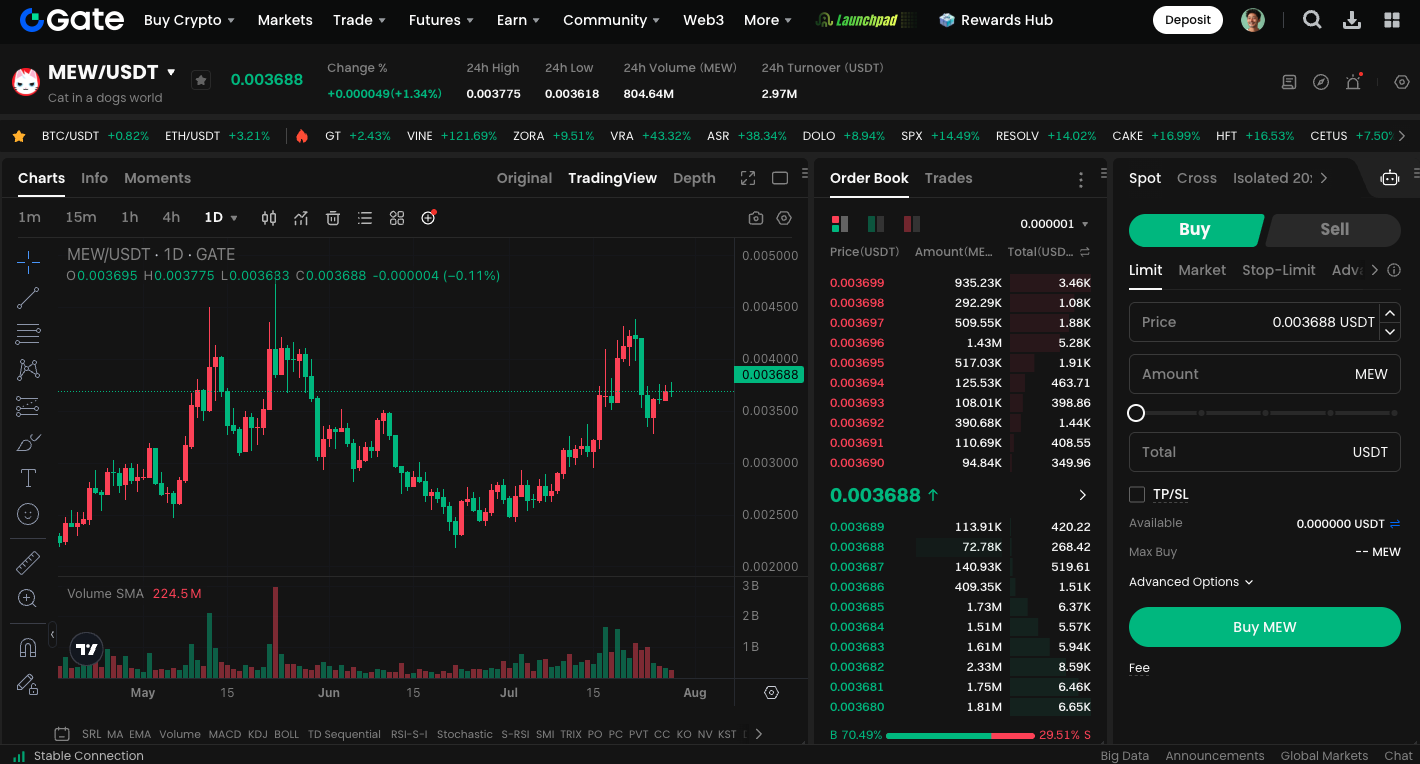
Task: Open the trading guide document icon
Action: 1289,82
